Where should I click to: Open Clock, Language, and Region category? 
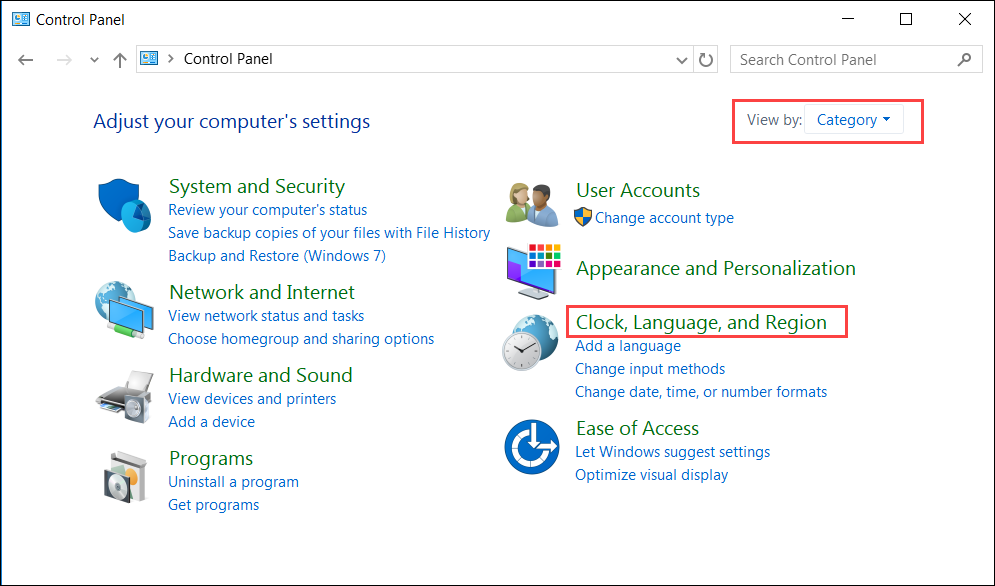(x=701, y=322)
